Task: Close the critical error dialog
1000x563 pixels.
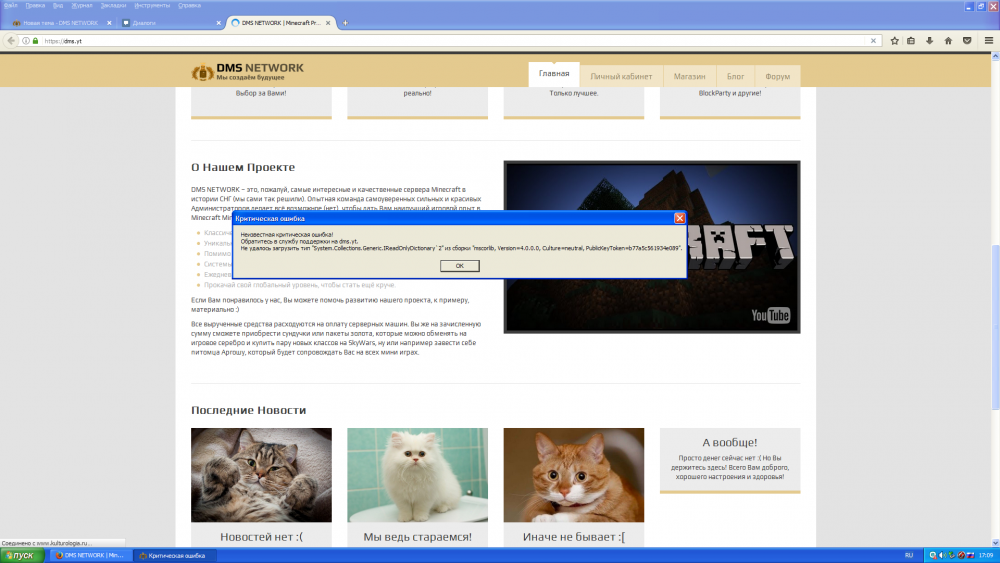Action: [679, 217]
